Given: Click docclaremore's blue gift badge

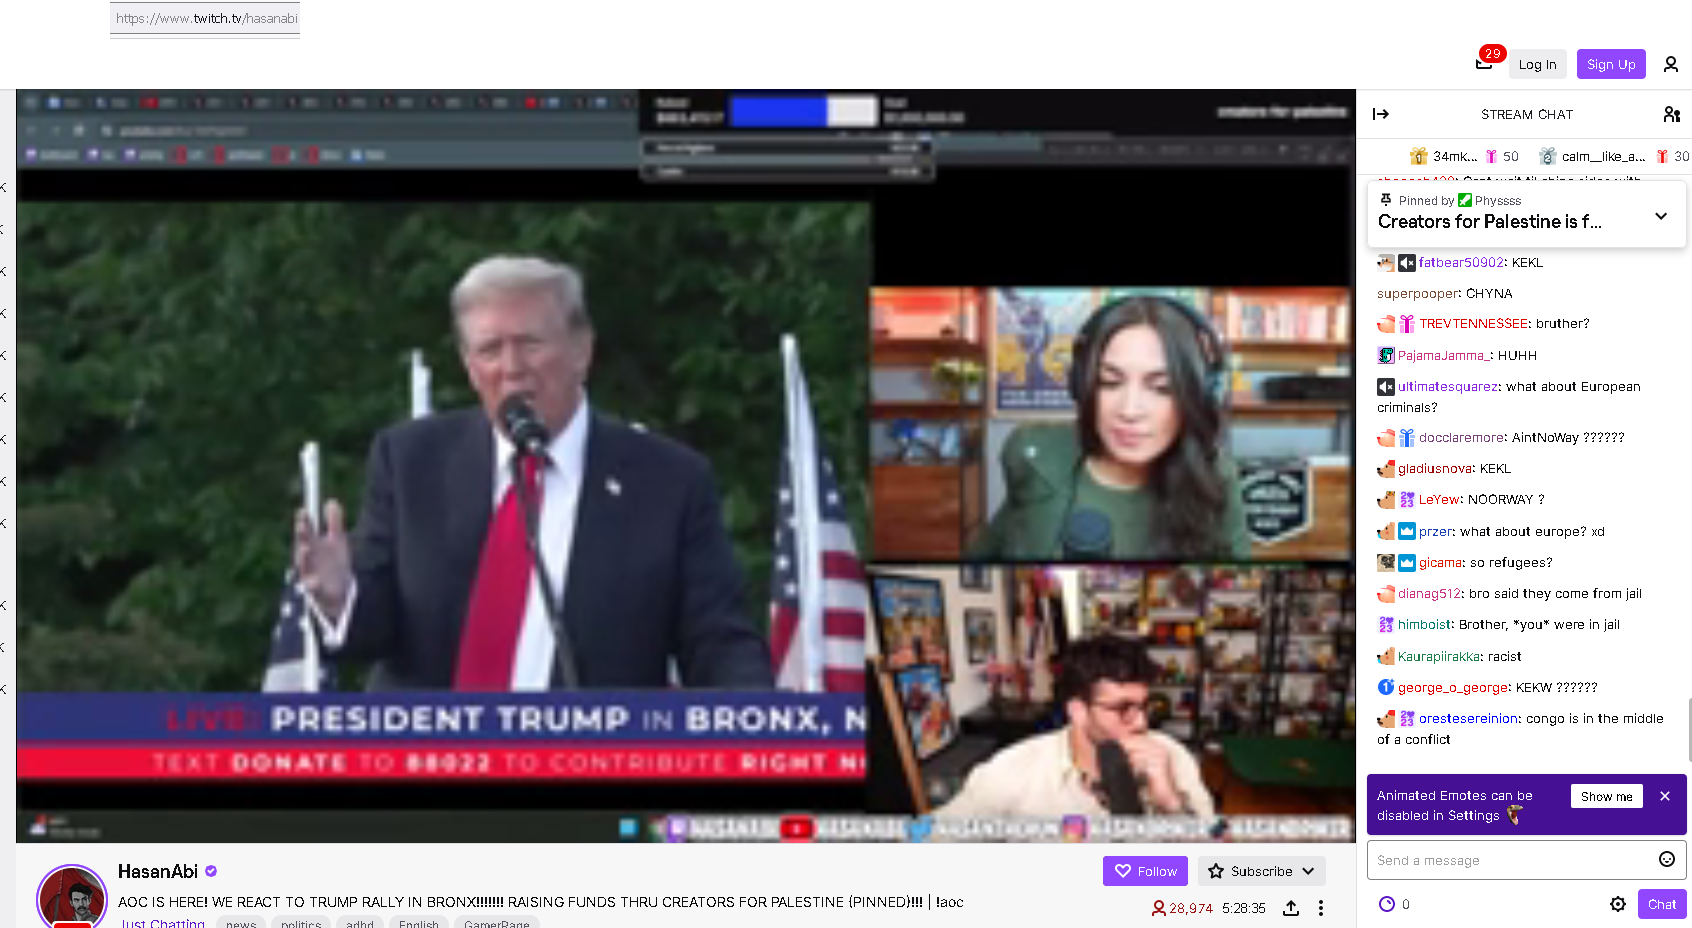Looking at the screenshot, I should pos(1407,438).
